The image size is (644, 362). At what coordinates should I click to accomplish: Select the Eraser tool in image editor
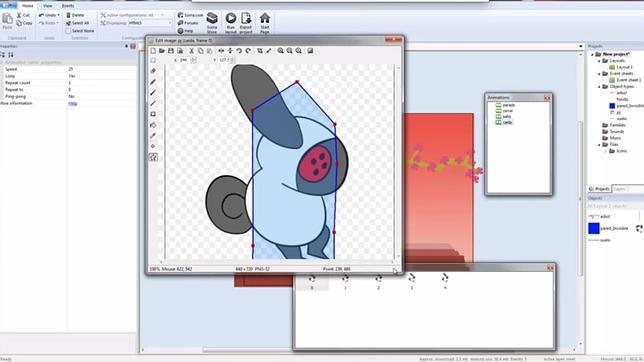coord(153,71)
